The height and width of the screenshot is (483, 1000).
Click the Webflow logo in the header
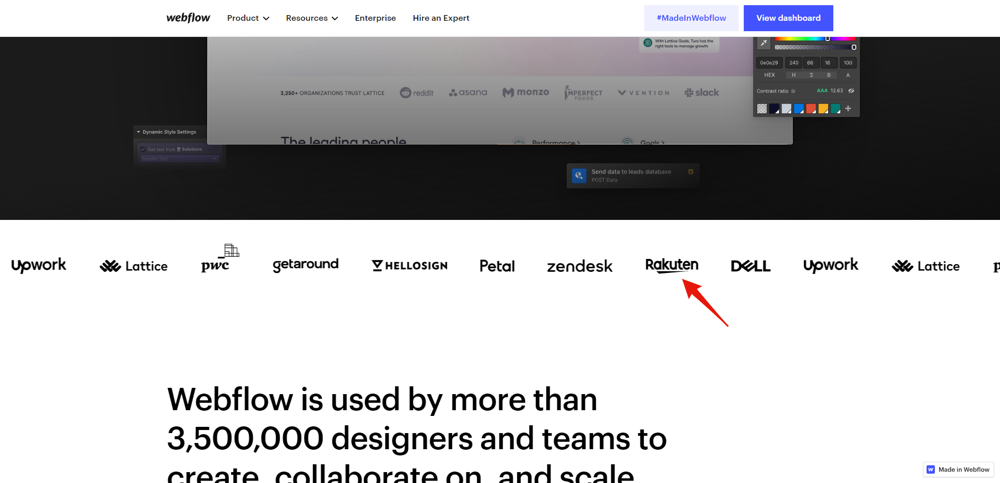point(188,18)
